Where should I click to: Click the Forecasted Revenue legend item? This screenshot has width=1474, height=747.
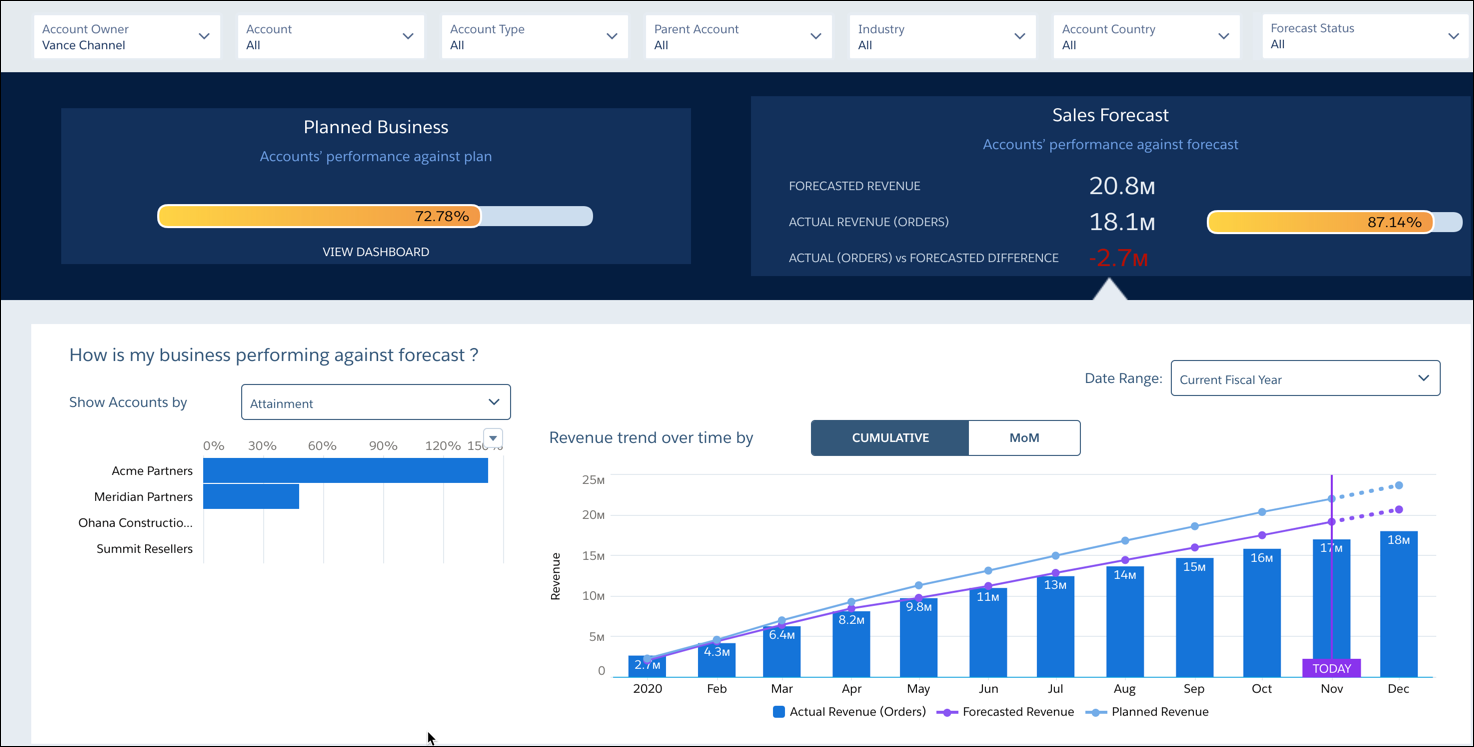[x=1005, y=712]
